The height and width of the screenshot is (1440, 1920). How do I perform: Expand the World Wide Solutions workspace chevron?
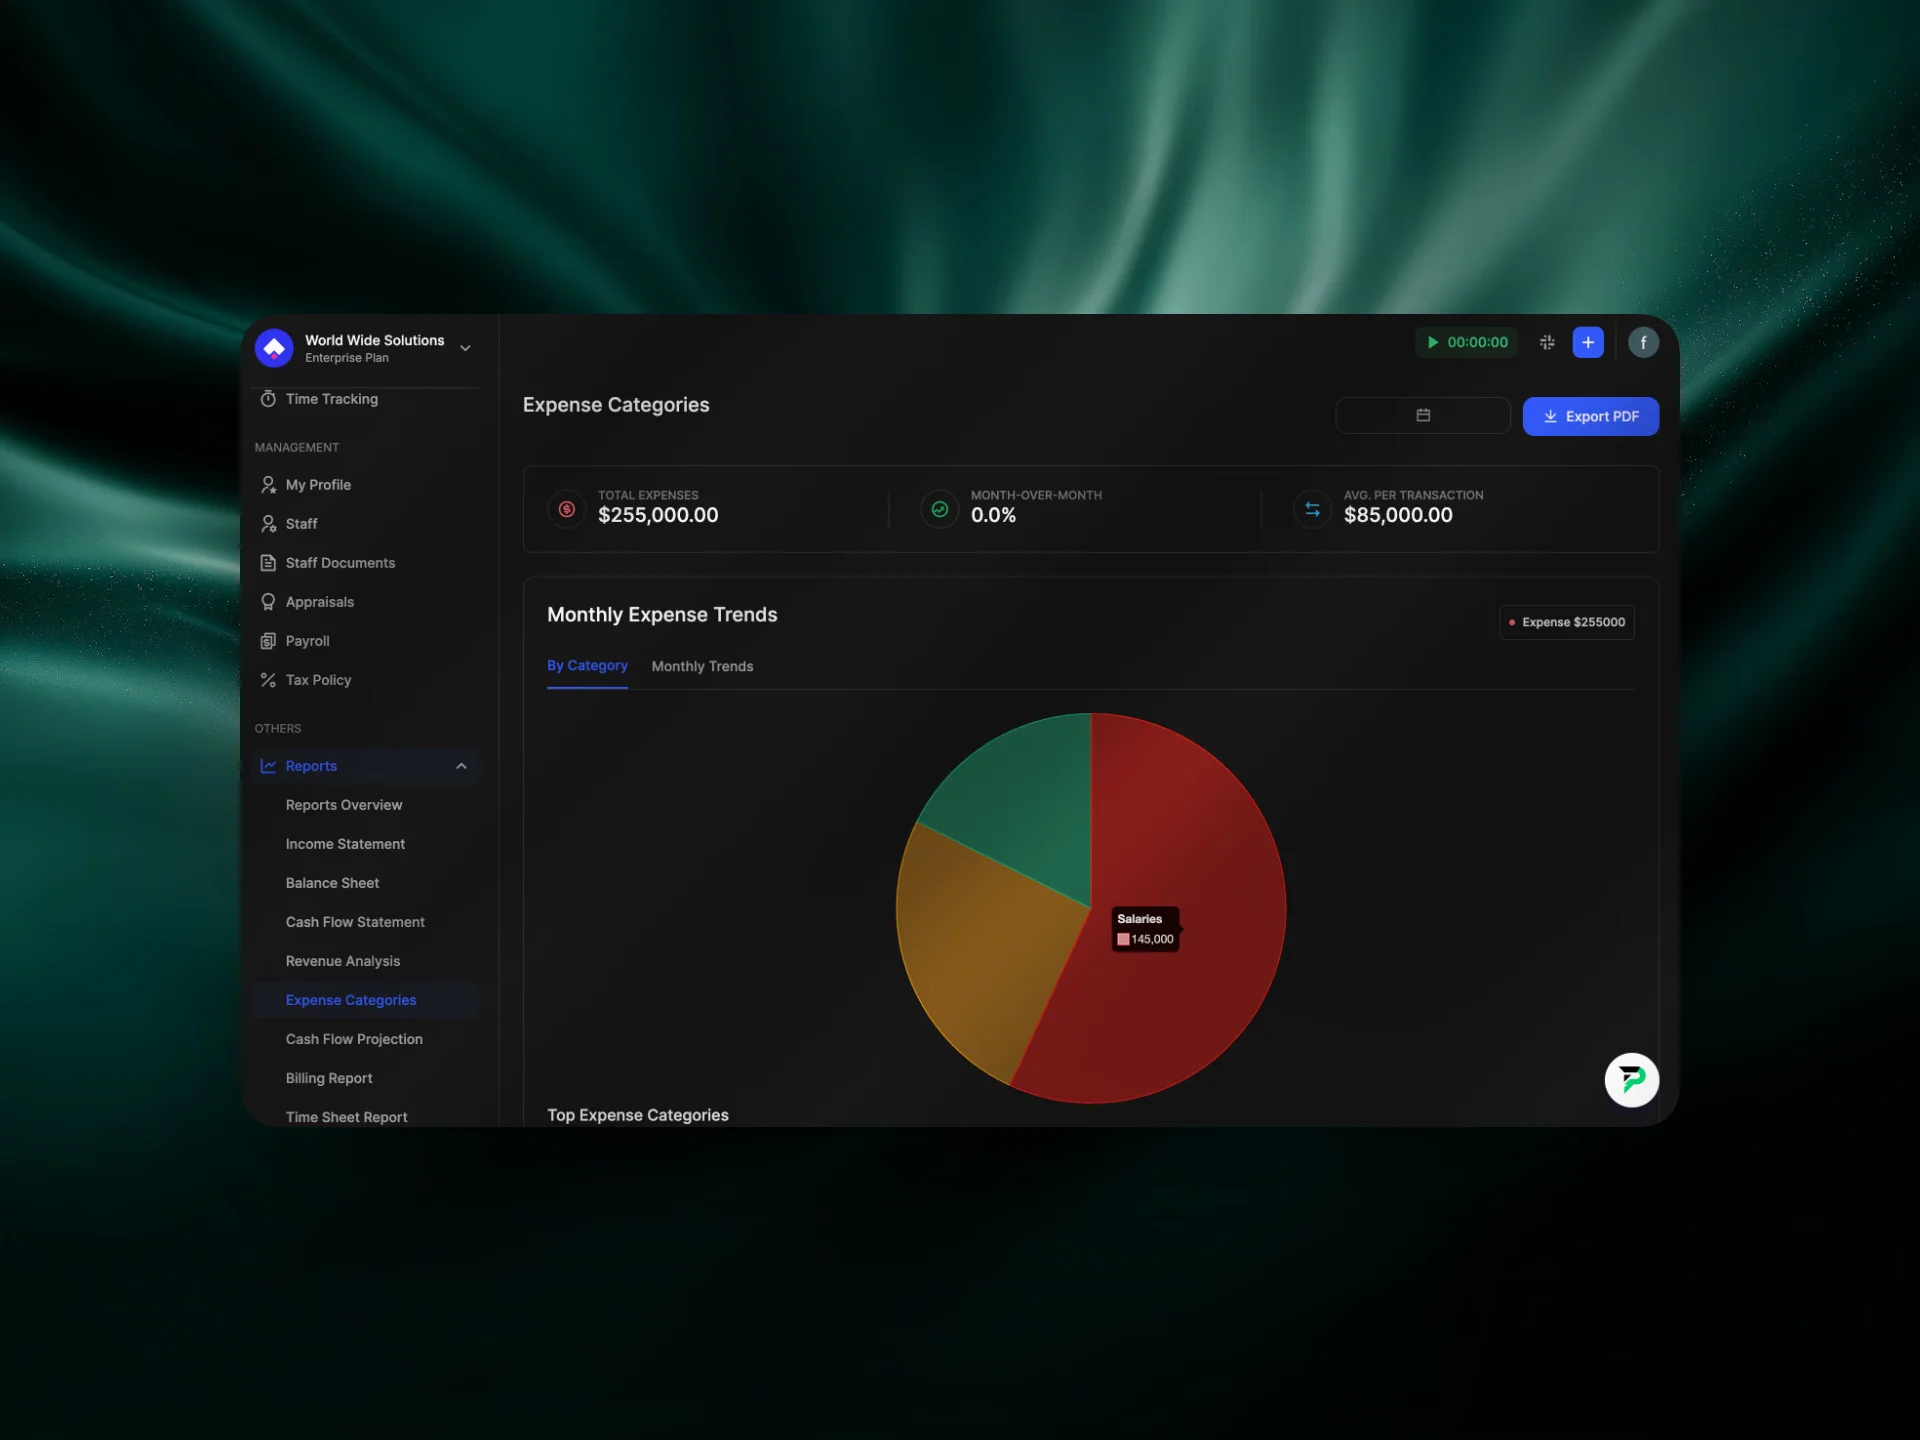pos(464,347)
